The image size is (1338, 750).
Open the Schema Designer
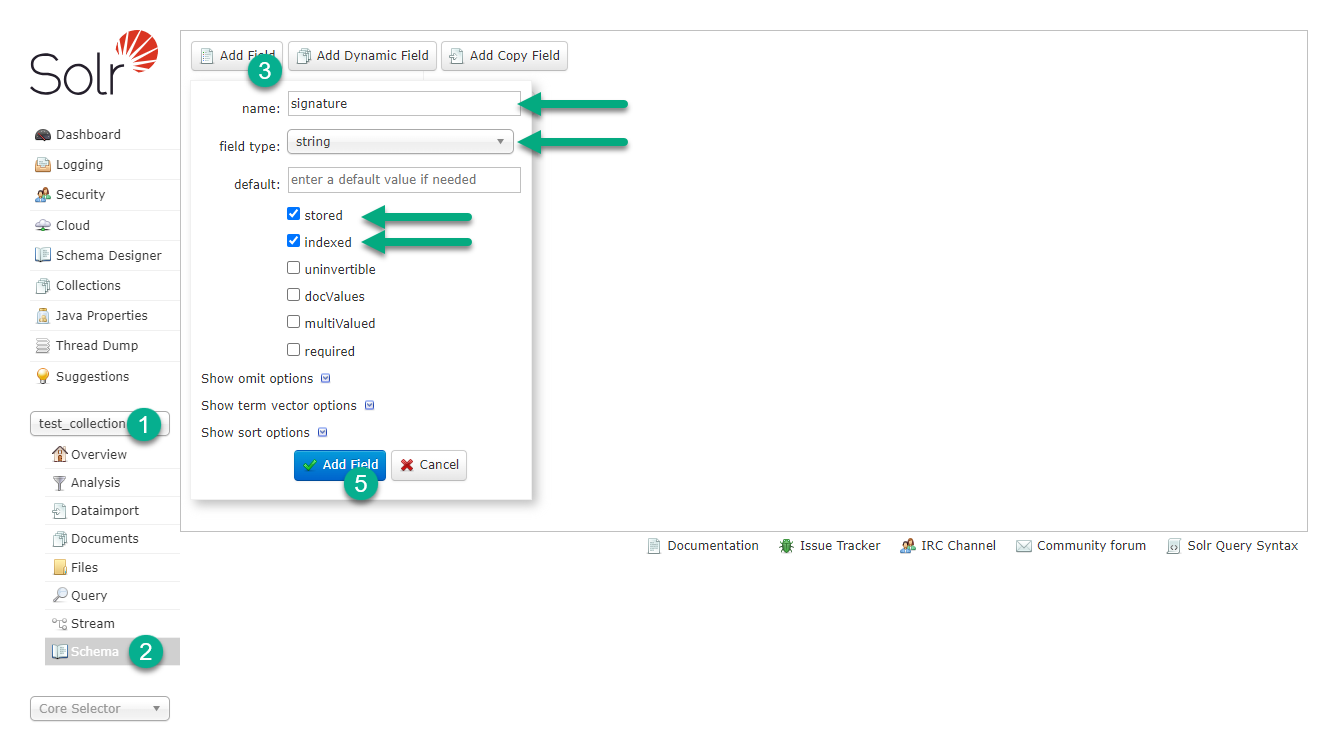(x=108, y=255)
